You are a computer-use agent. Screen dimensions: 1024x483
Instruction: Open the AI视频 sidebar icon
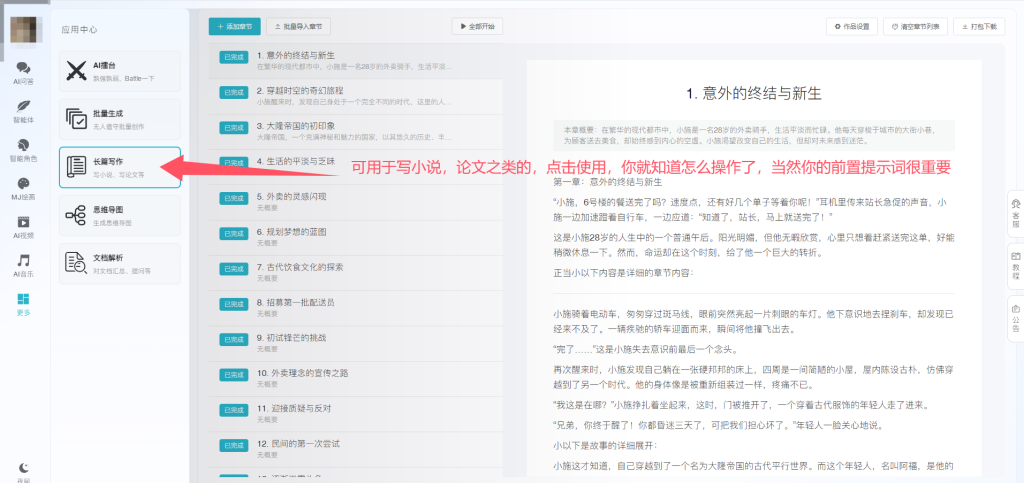[x=23, y=224]
